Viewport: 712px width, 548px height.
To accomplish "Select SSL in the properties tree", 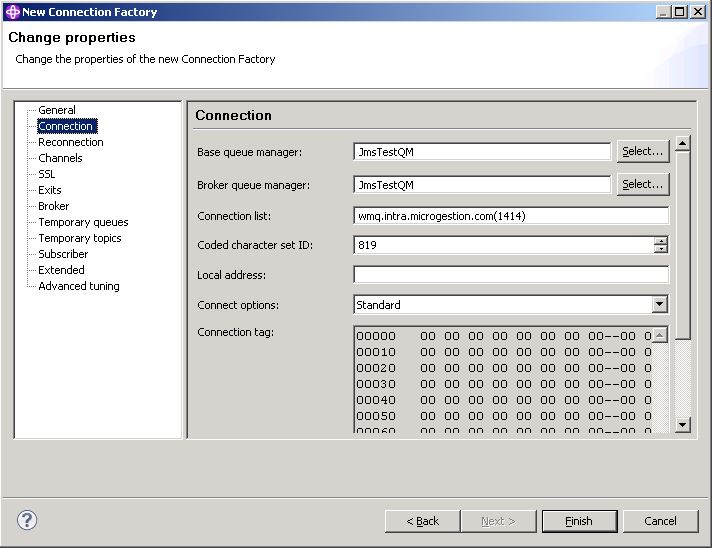I will 47,174.
